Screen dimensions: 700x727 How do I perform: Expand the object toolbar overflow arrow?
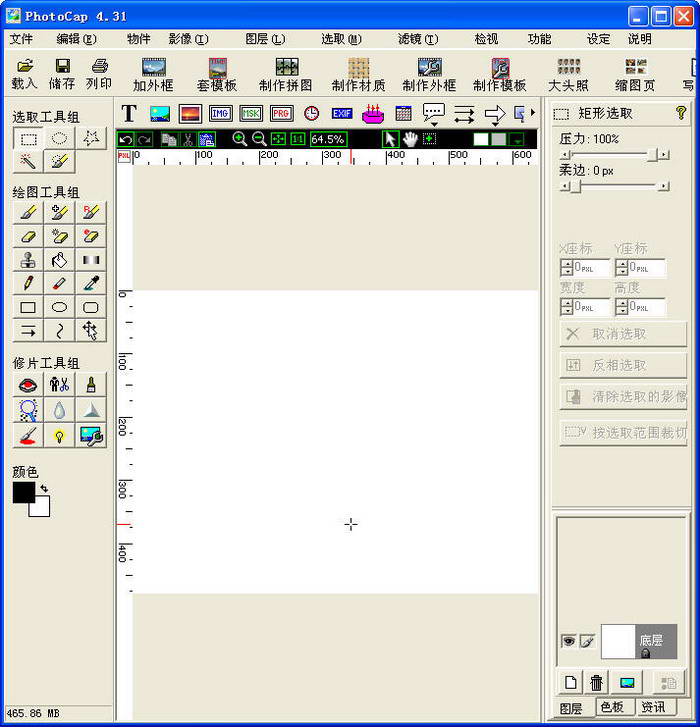click(533, 112)
